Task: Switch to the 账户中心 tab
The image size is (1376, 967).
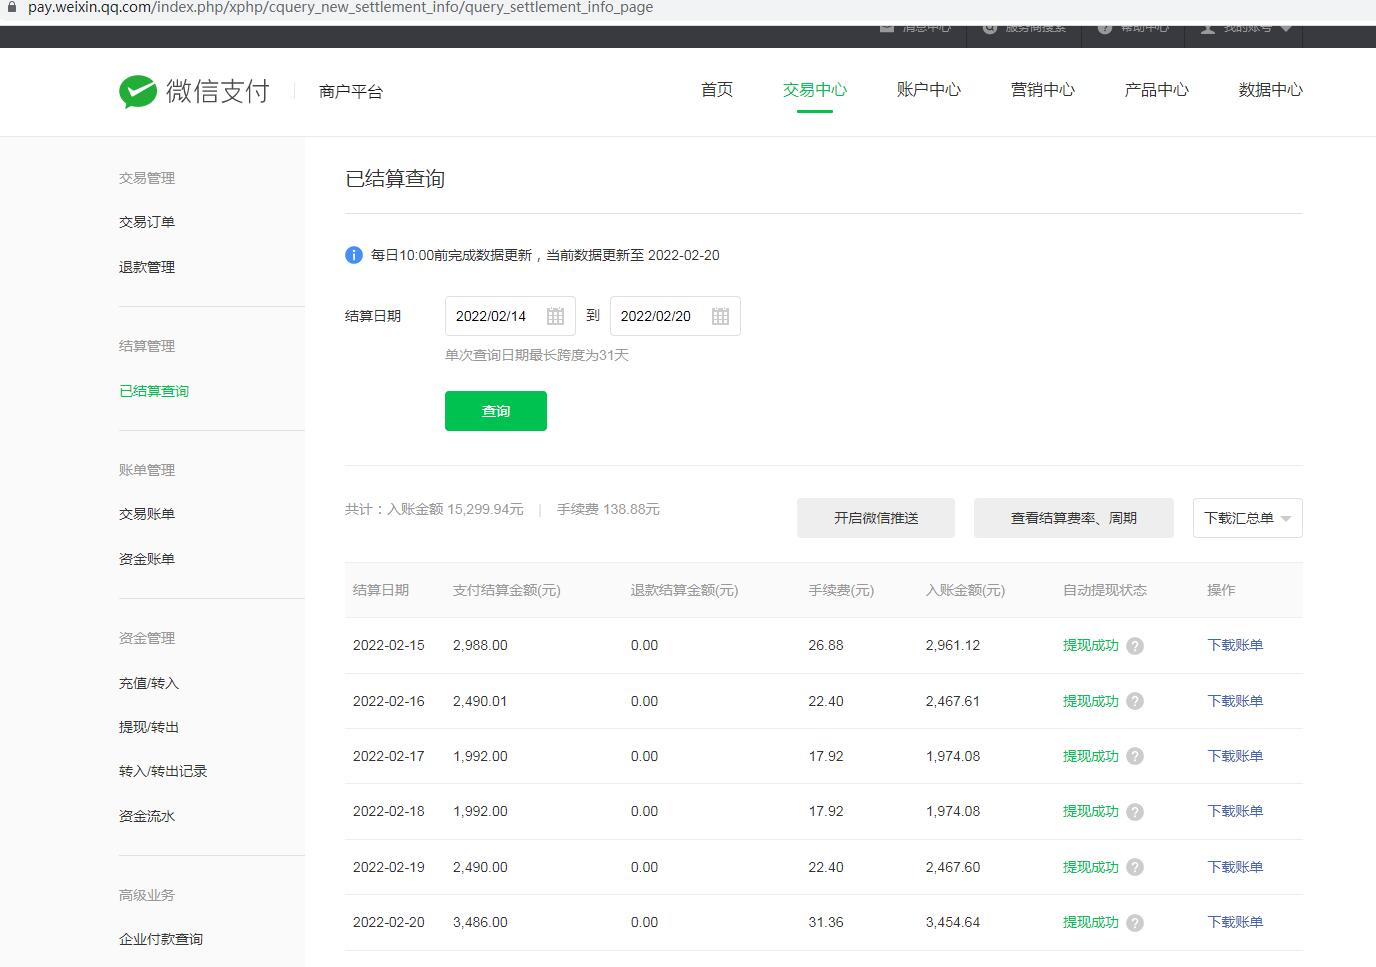Action: pyautogui.click(x=928, y=90)
